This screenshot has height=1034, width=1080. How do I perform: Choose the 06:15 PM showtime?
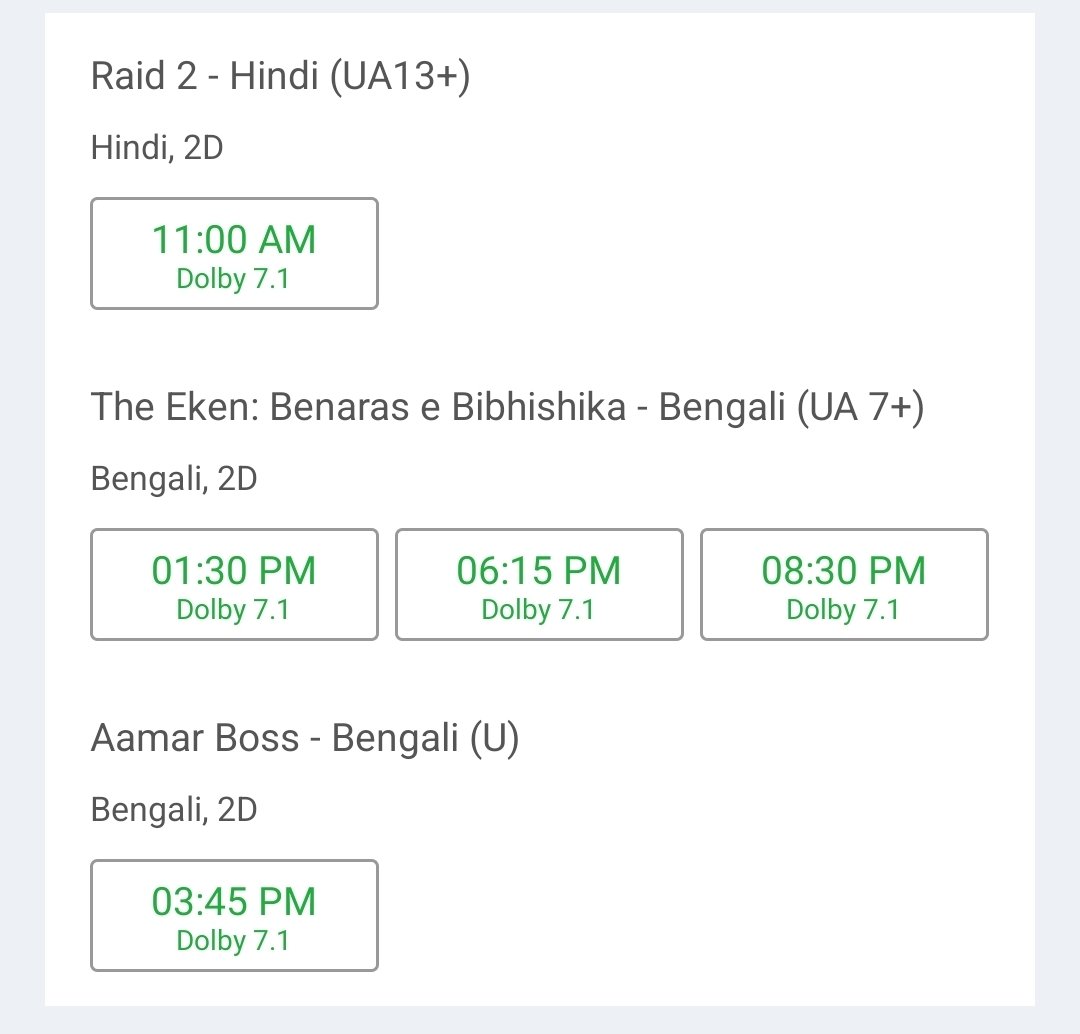(x=539, y=584)
